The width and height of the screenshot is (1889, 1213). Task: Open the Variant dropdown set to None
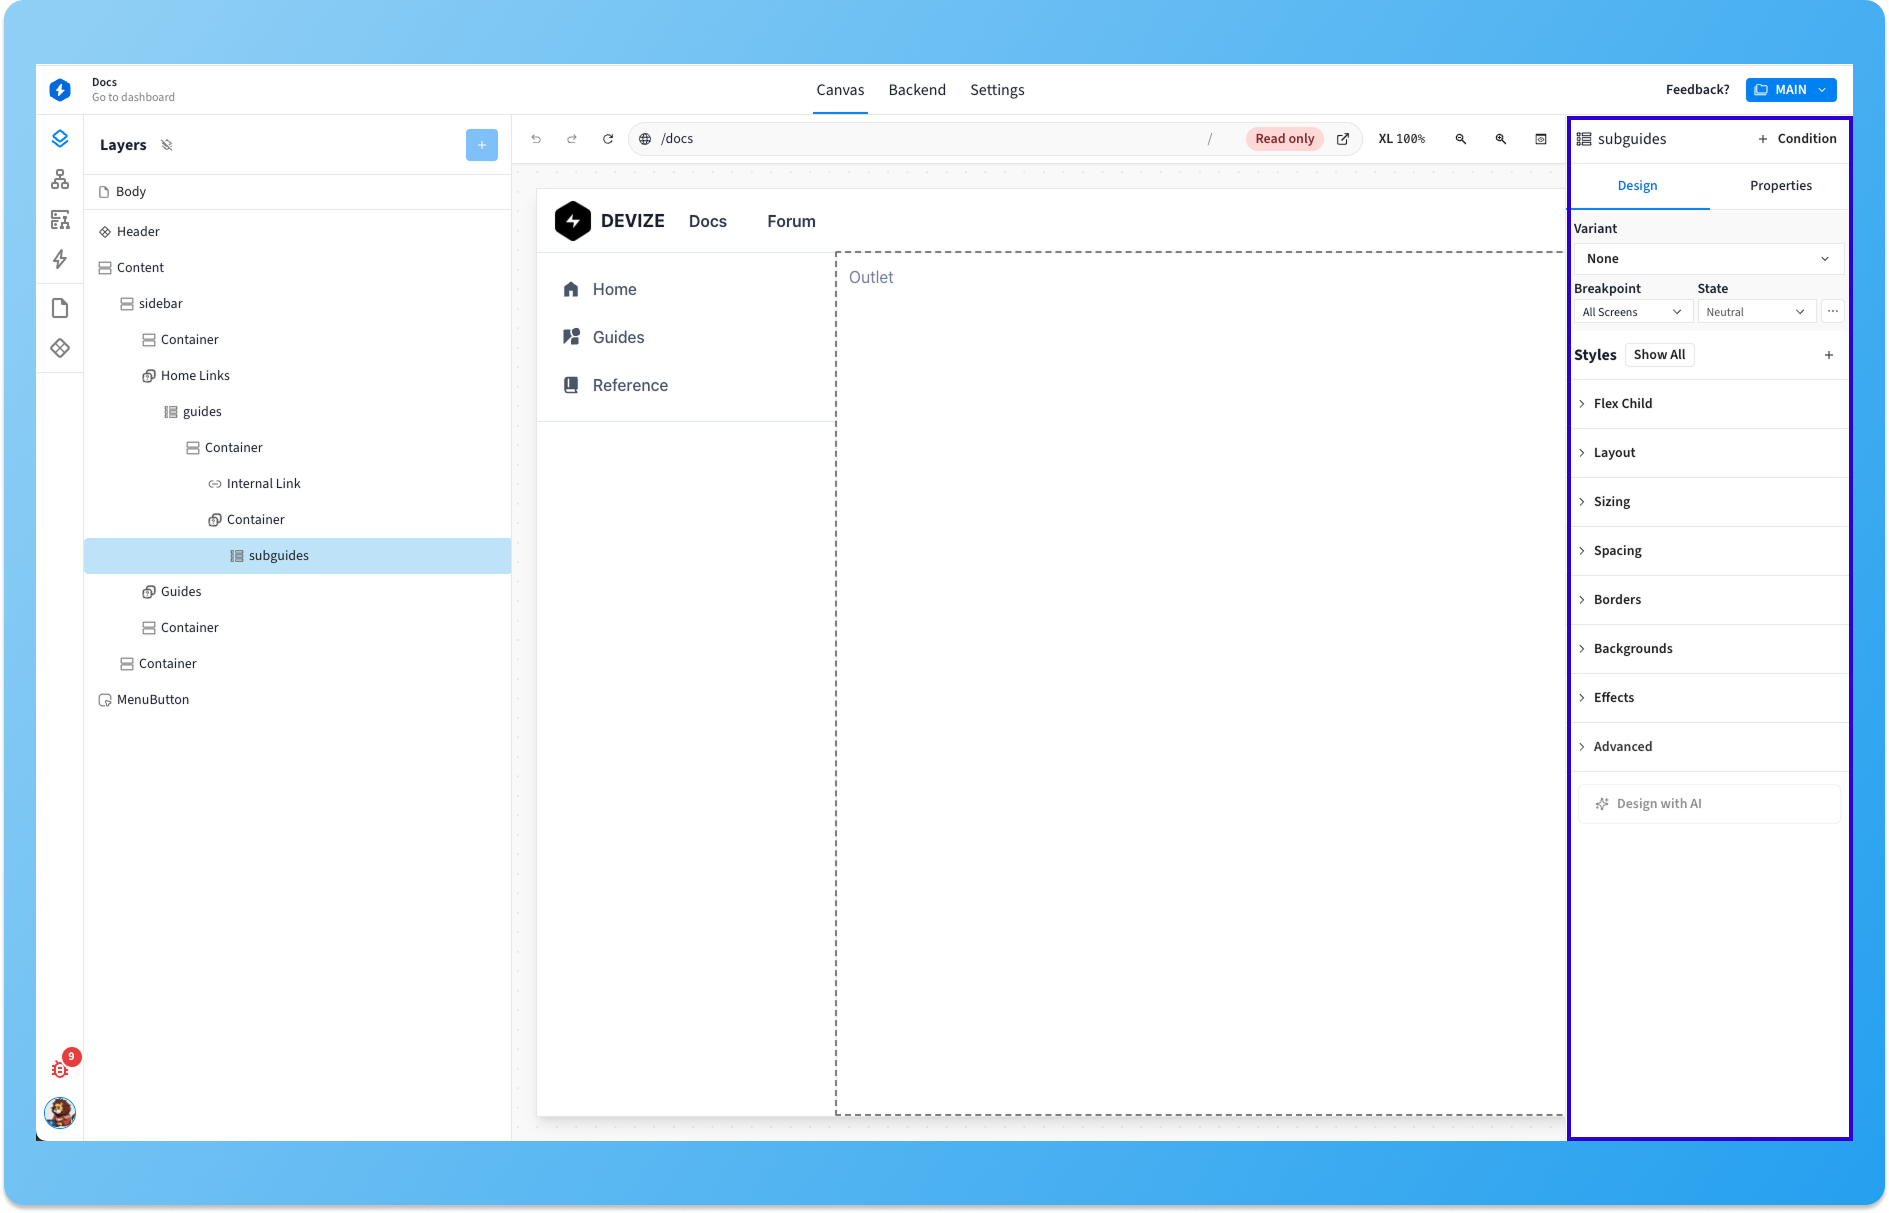point(1707,259)
